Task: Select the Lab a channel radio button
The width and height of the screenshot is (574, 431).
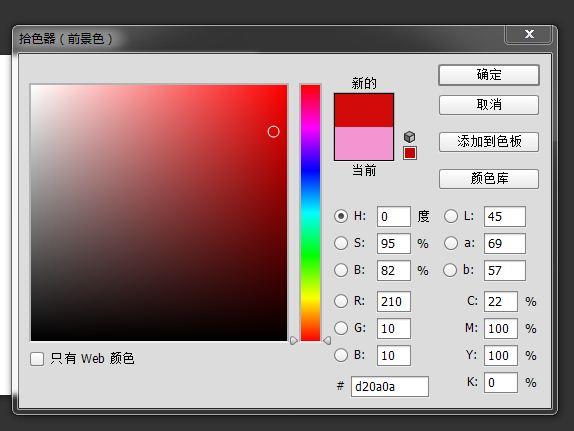Action: pyautogui.click(x=451, y=243)
